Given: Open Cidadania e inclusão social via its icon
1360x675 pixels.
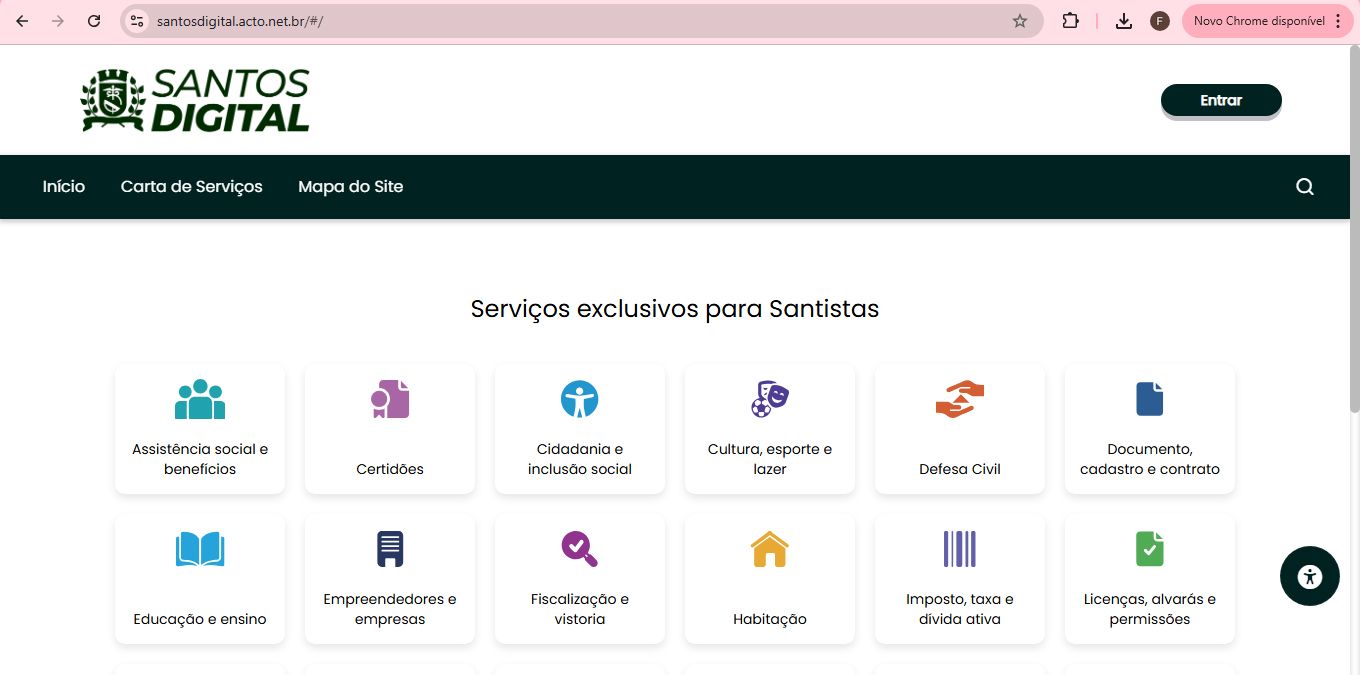Looking at the screenshot, I should tap(579, 398).
